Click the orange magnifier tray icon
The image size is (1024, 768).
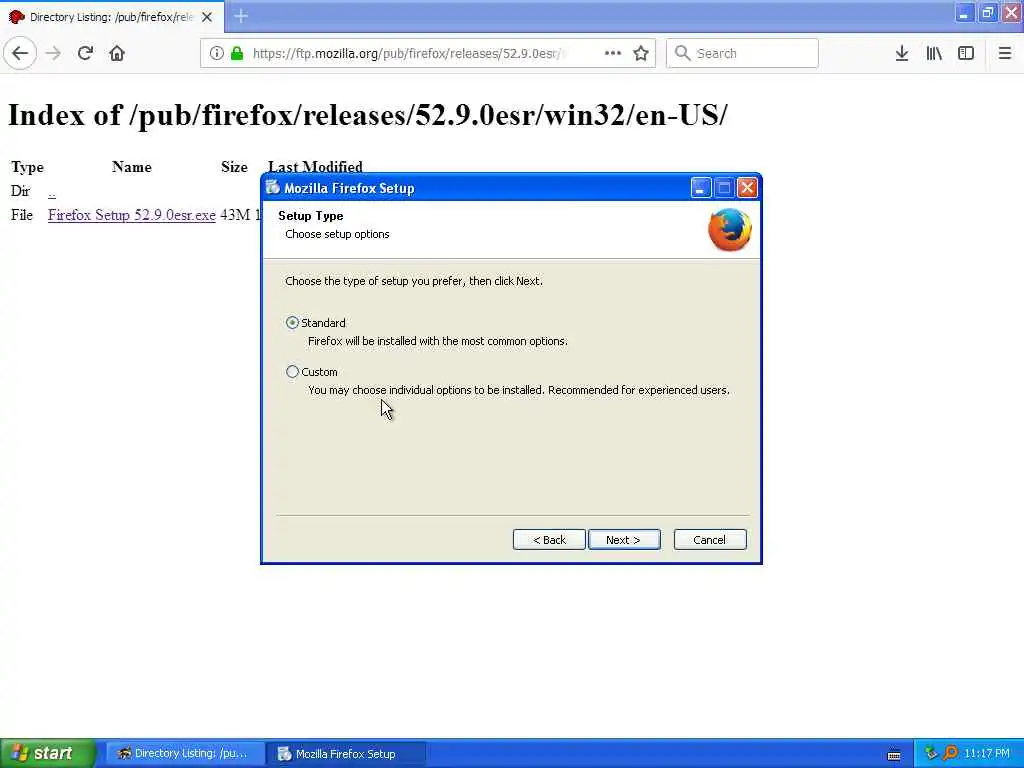[x=950, y=753]
